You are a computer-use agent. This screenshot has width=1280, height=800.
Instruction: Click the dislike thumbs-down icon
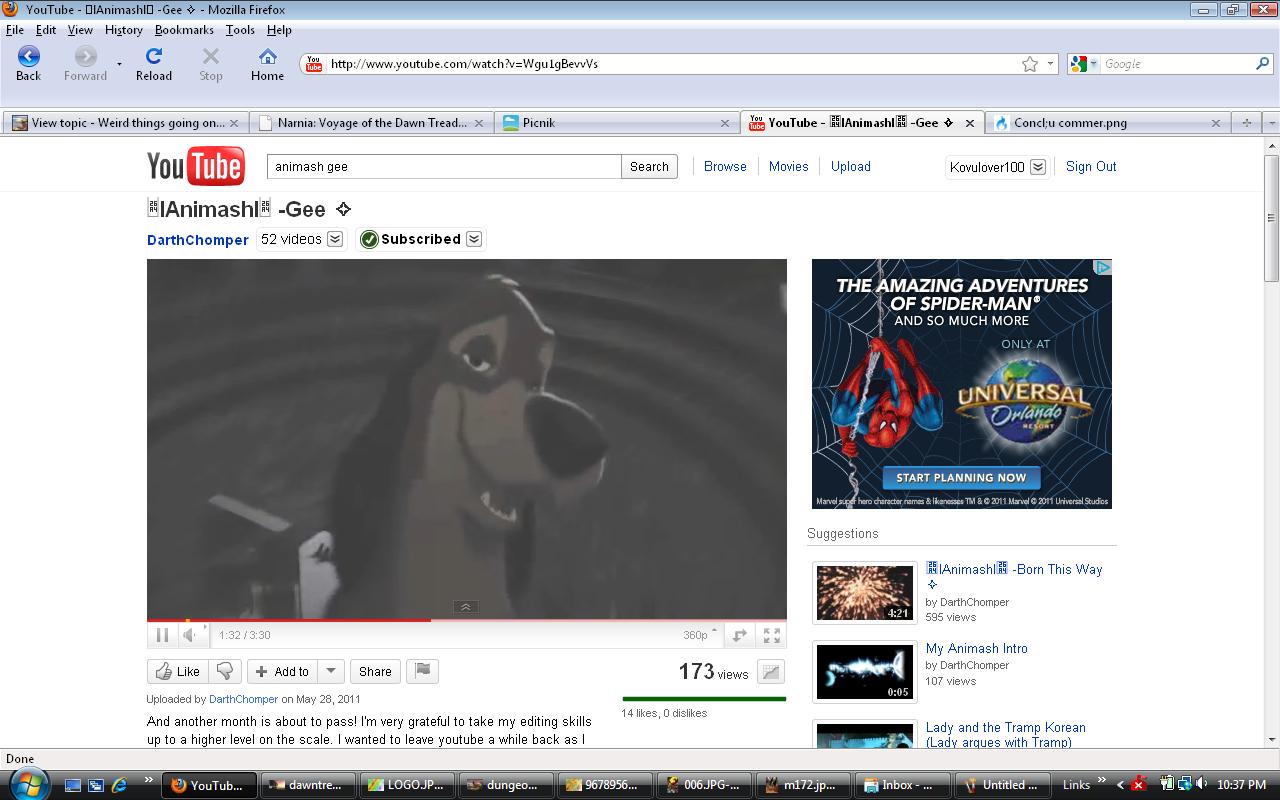pyautogui.click(x=225, y=671)
